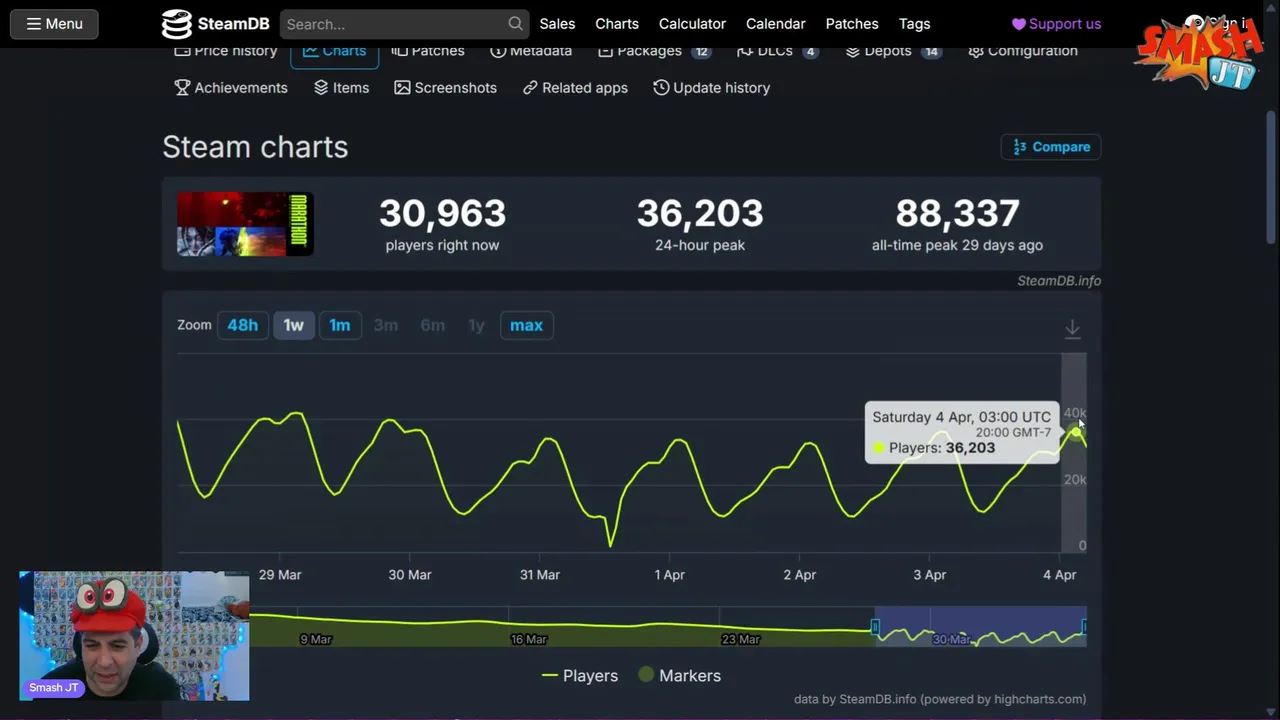Open the hamburger Menu button
The image size is (1280, 720).
pos(54,24)
